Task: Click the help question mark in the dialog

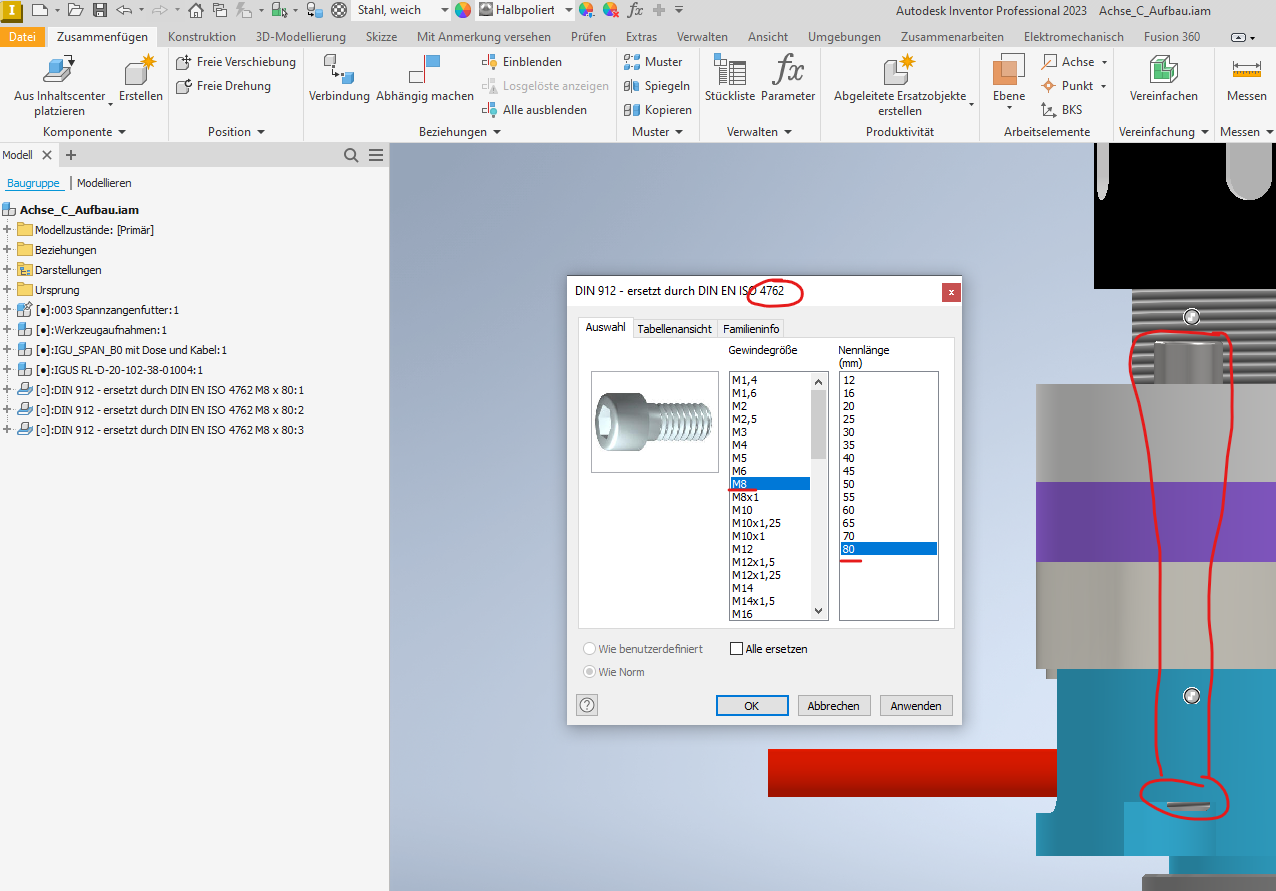Action: click(x=587, y=705)
